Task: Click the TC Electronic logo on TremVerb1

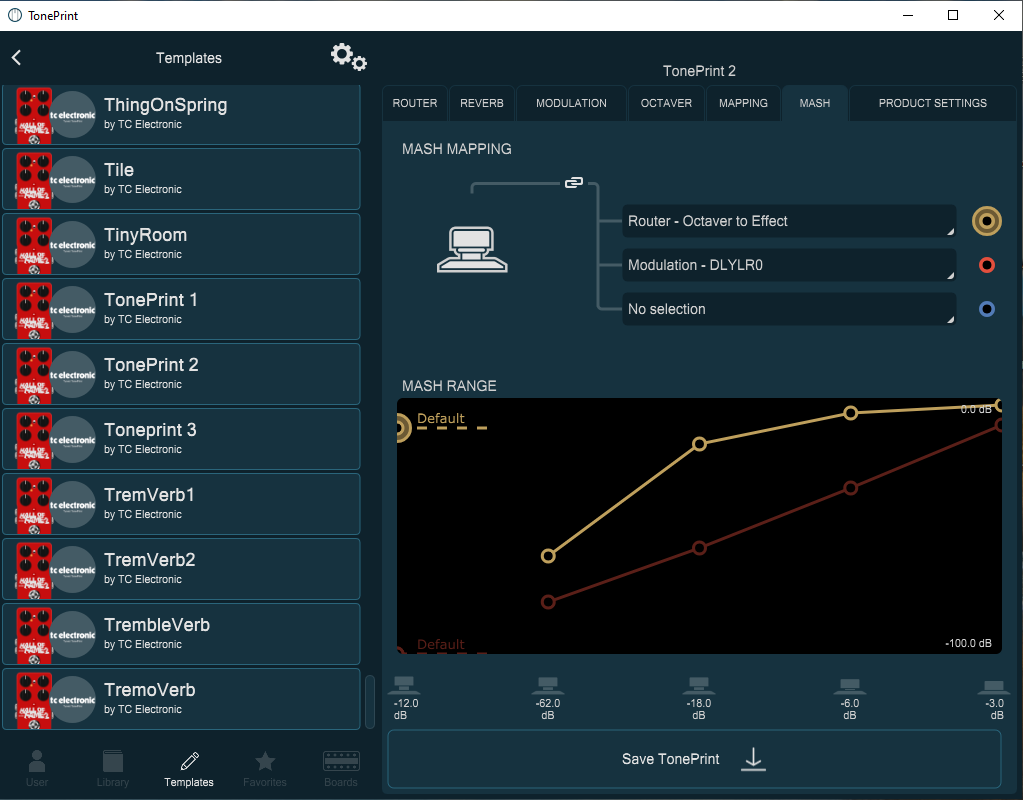Action: 72,505
